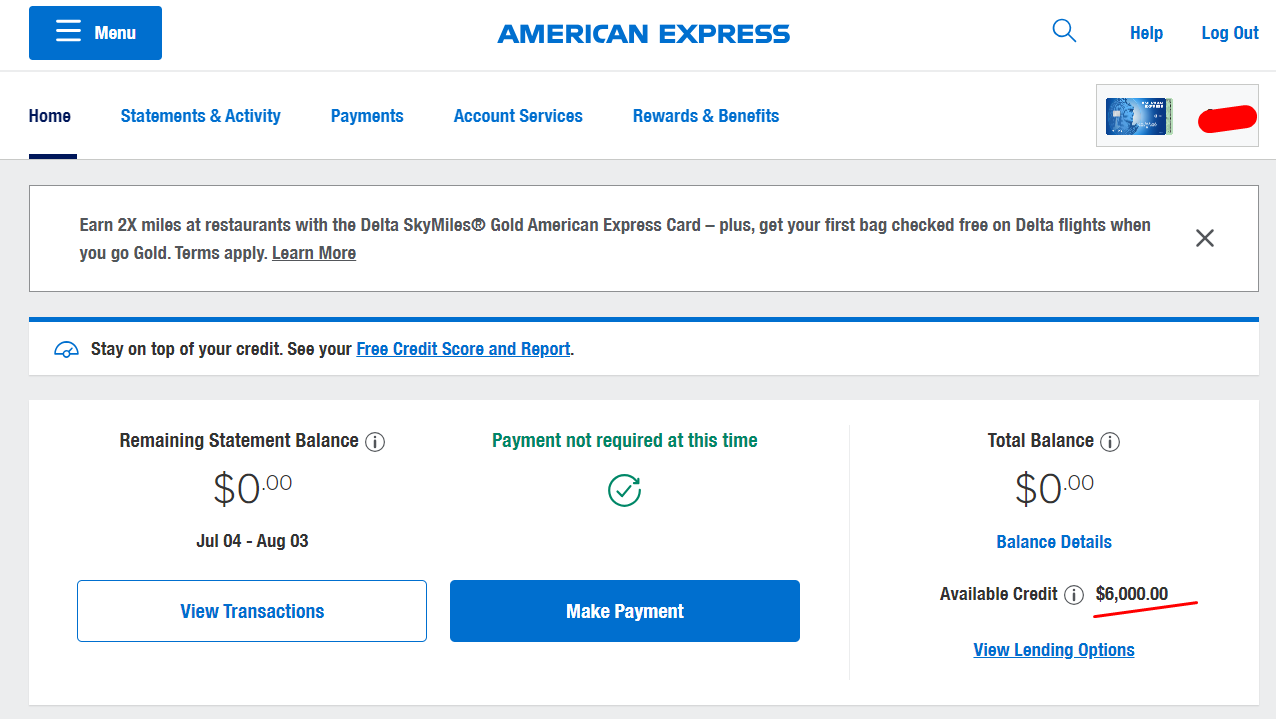Open the Statements & Activity tab
The height and width of the screenshot is (719, 1276).
tap(200, 116)
